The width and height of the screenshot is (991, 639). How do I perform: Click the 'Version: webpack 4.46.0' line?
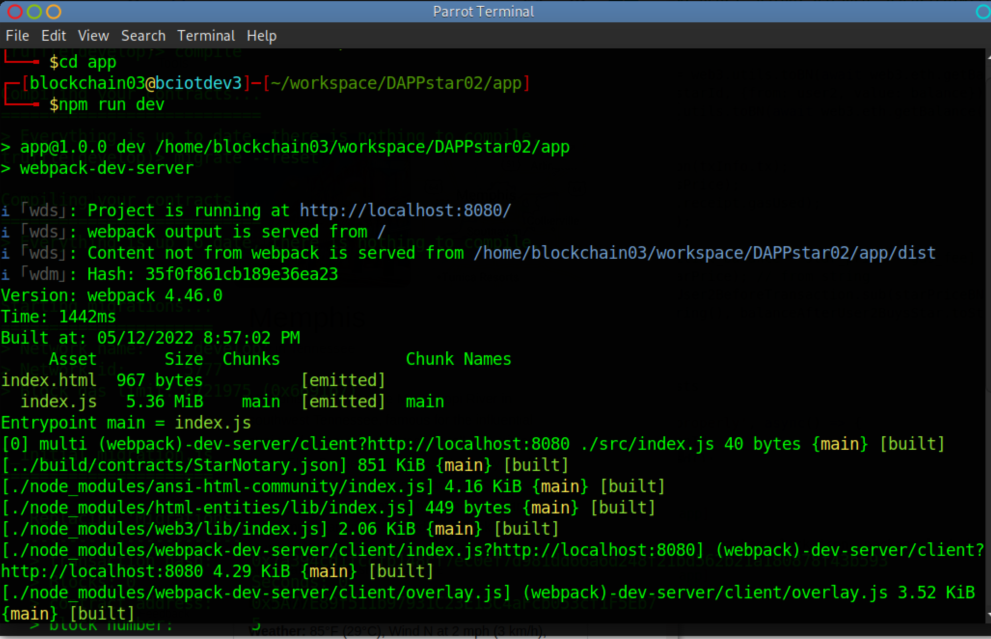pyautogui.click(x=112, y=295)
